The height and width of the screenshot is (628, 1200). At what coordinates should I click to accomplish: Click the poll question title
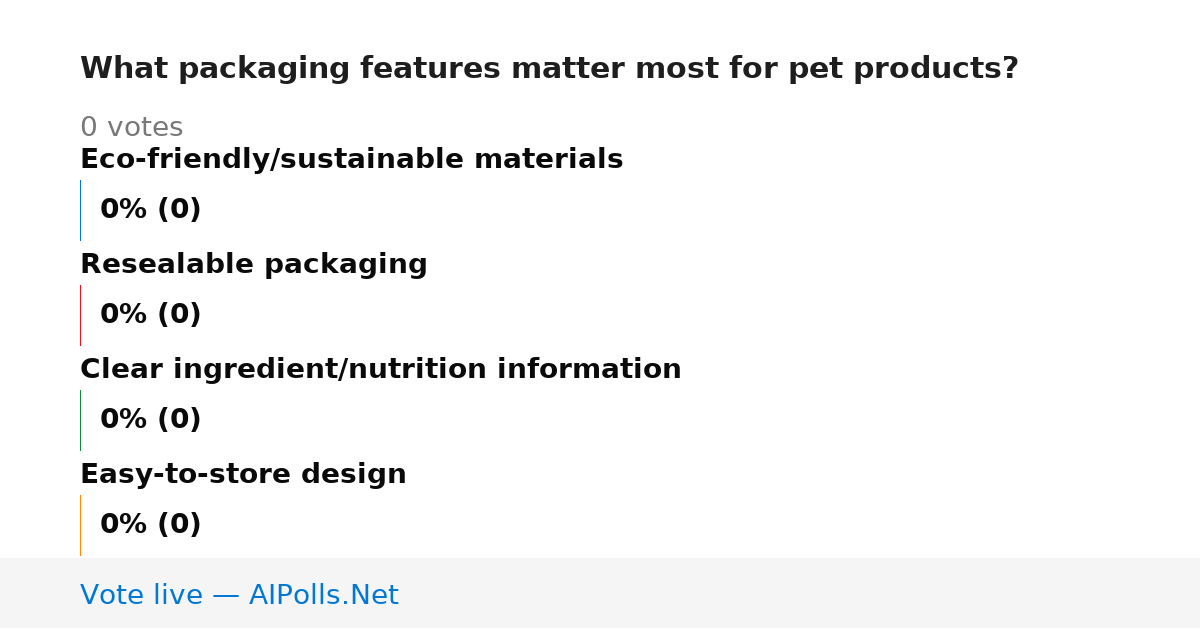549,68
